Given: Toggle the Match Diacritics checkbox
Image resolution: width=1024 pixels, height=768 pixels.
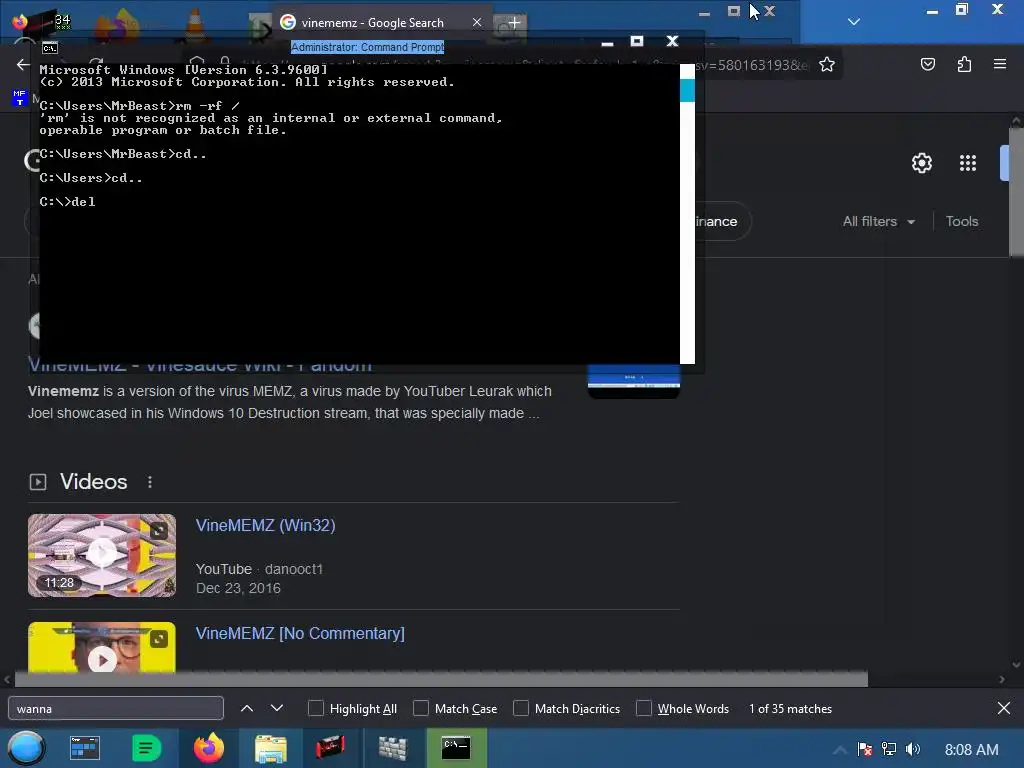Looking at the screenshot, I should pos(521,708).
